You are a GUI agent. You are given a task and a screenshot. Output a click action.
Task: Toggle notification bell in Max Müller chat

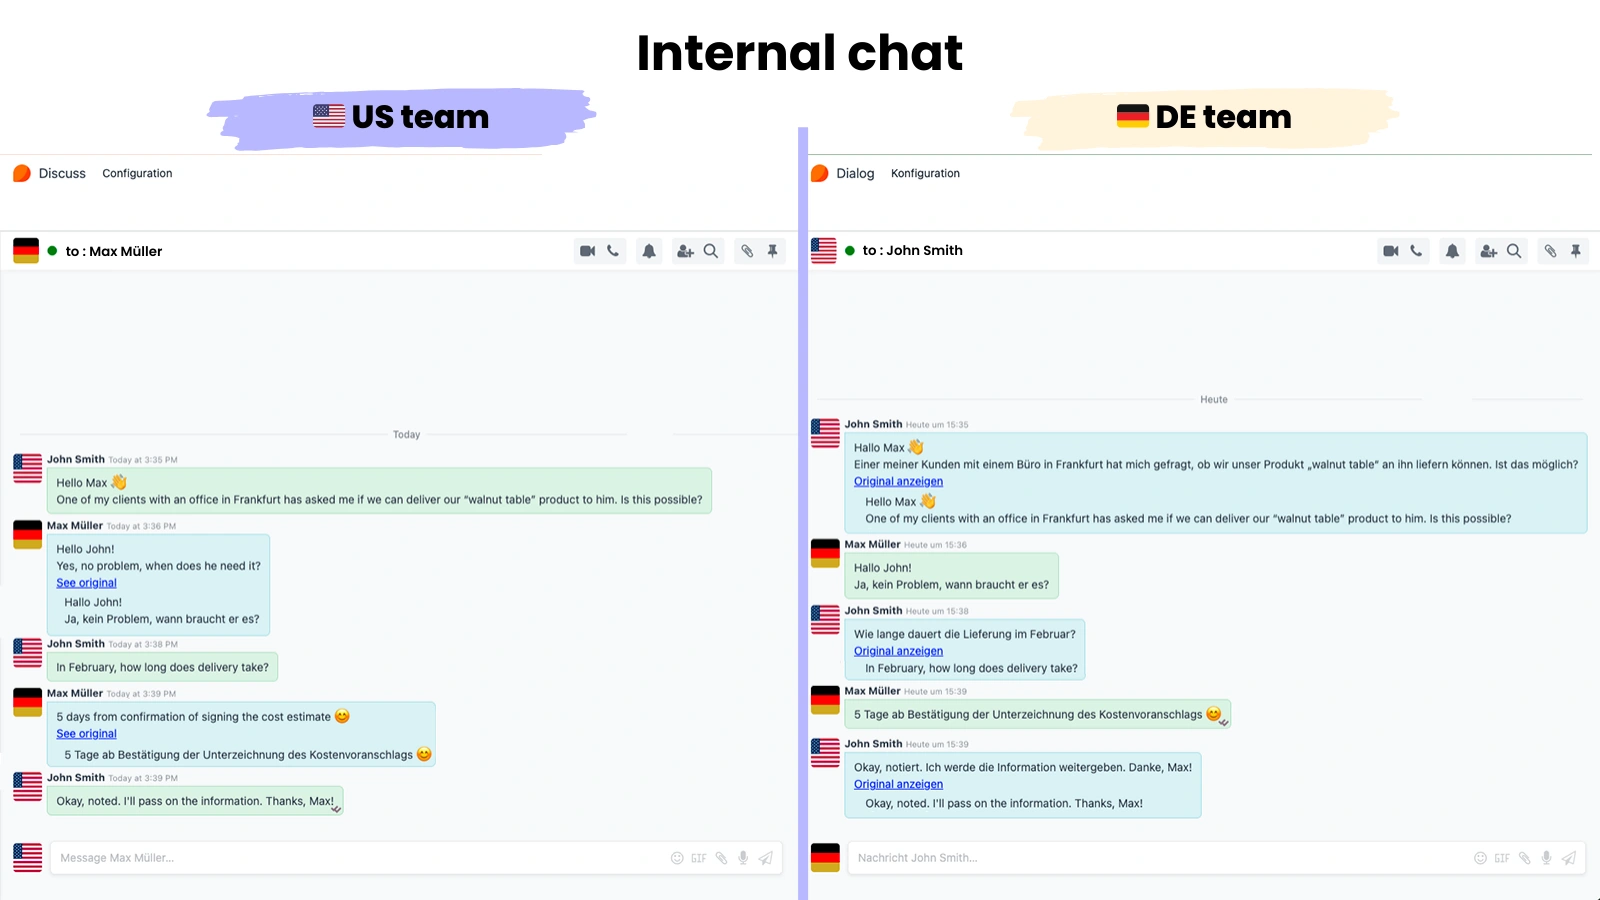[x=649, y=251]
